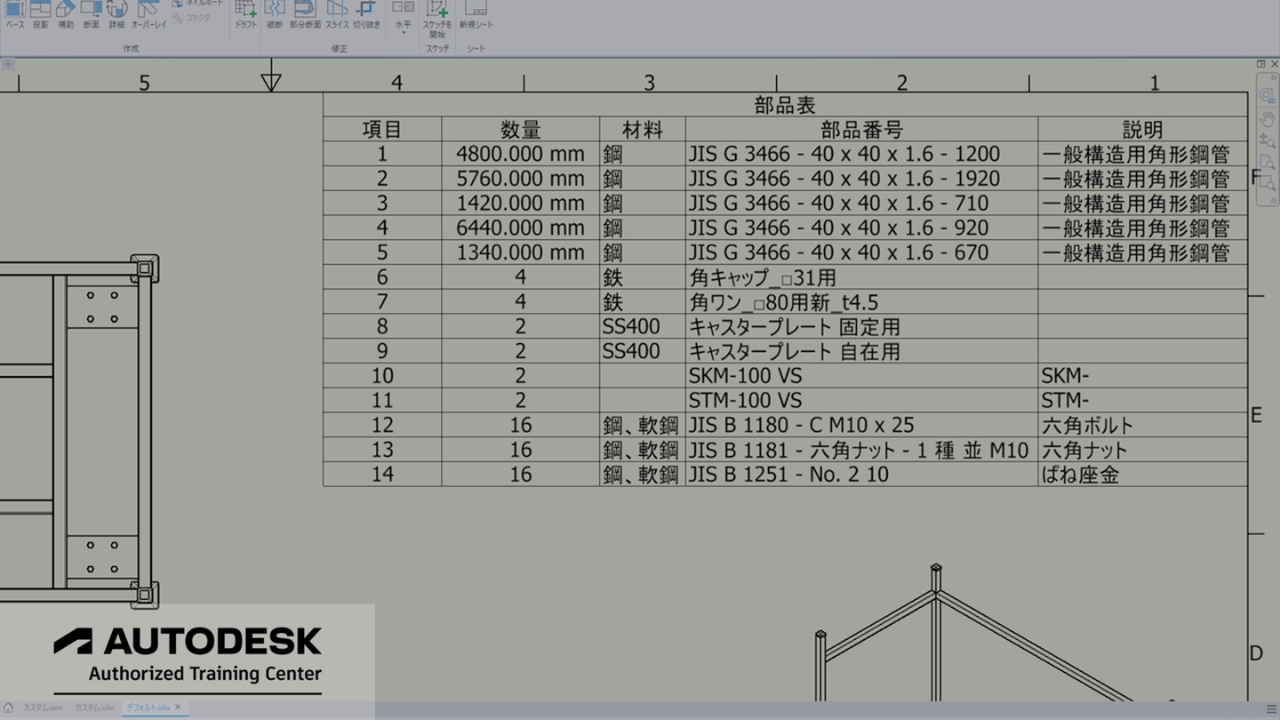Click the fold marker triangle on top ruler
The width and height of the screenshot is (1280, 720).
(x=270, y=81)
